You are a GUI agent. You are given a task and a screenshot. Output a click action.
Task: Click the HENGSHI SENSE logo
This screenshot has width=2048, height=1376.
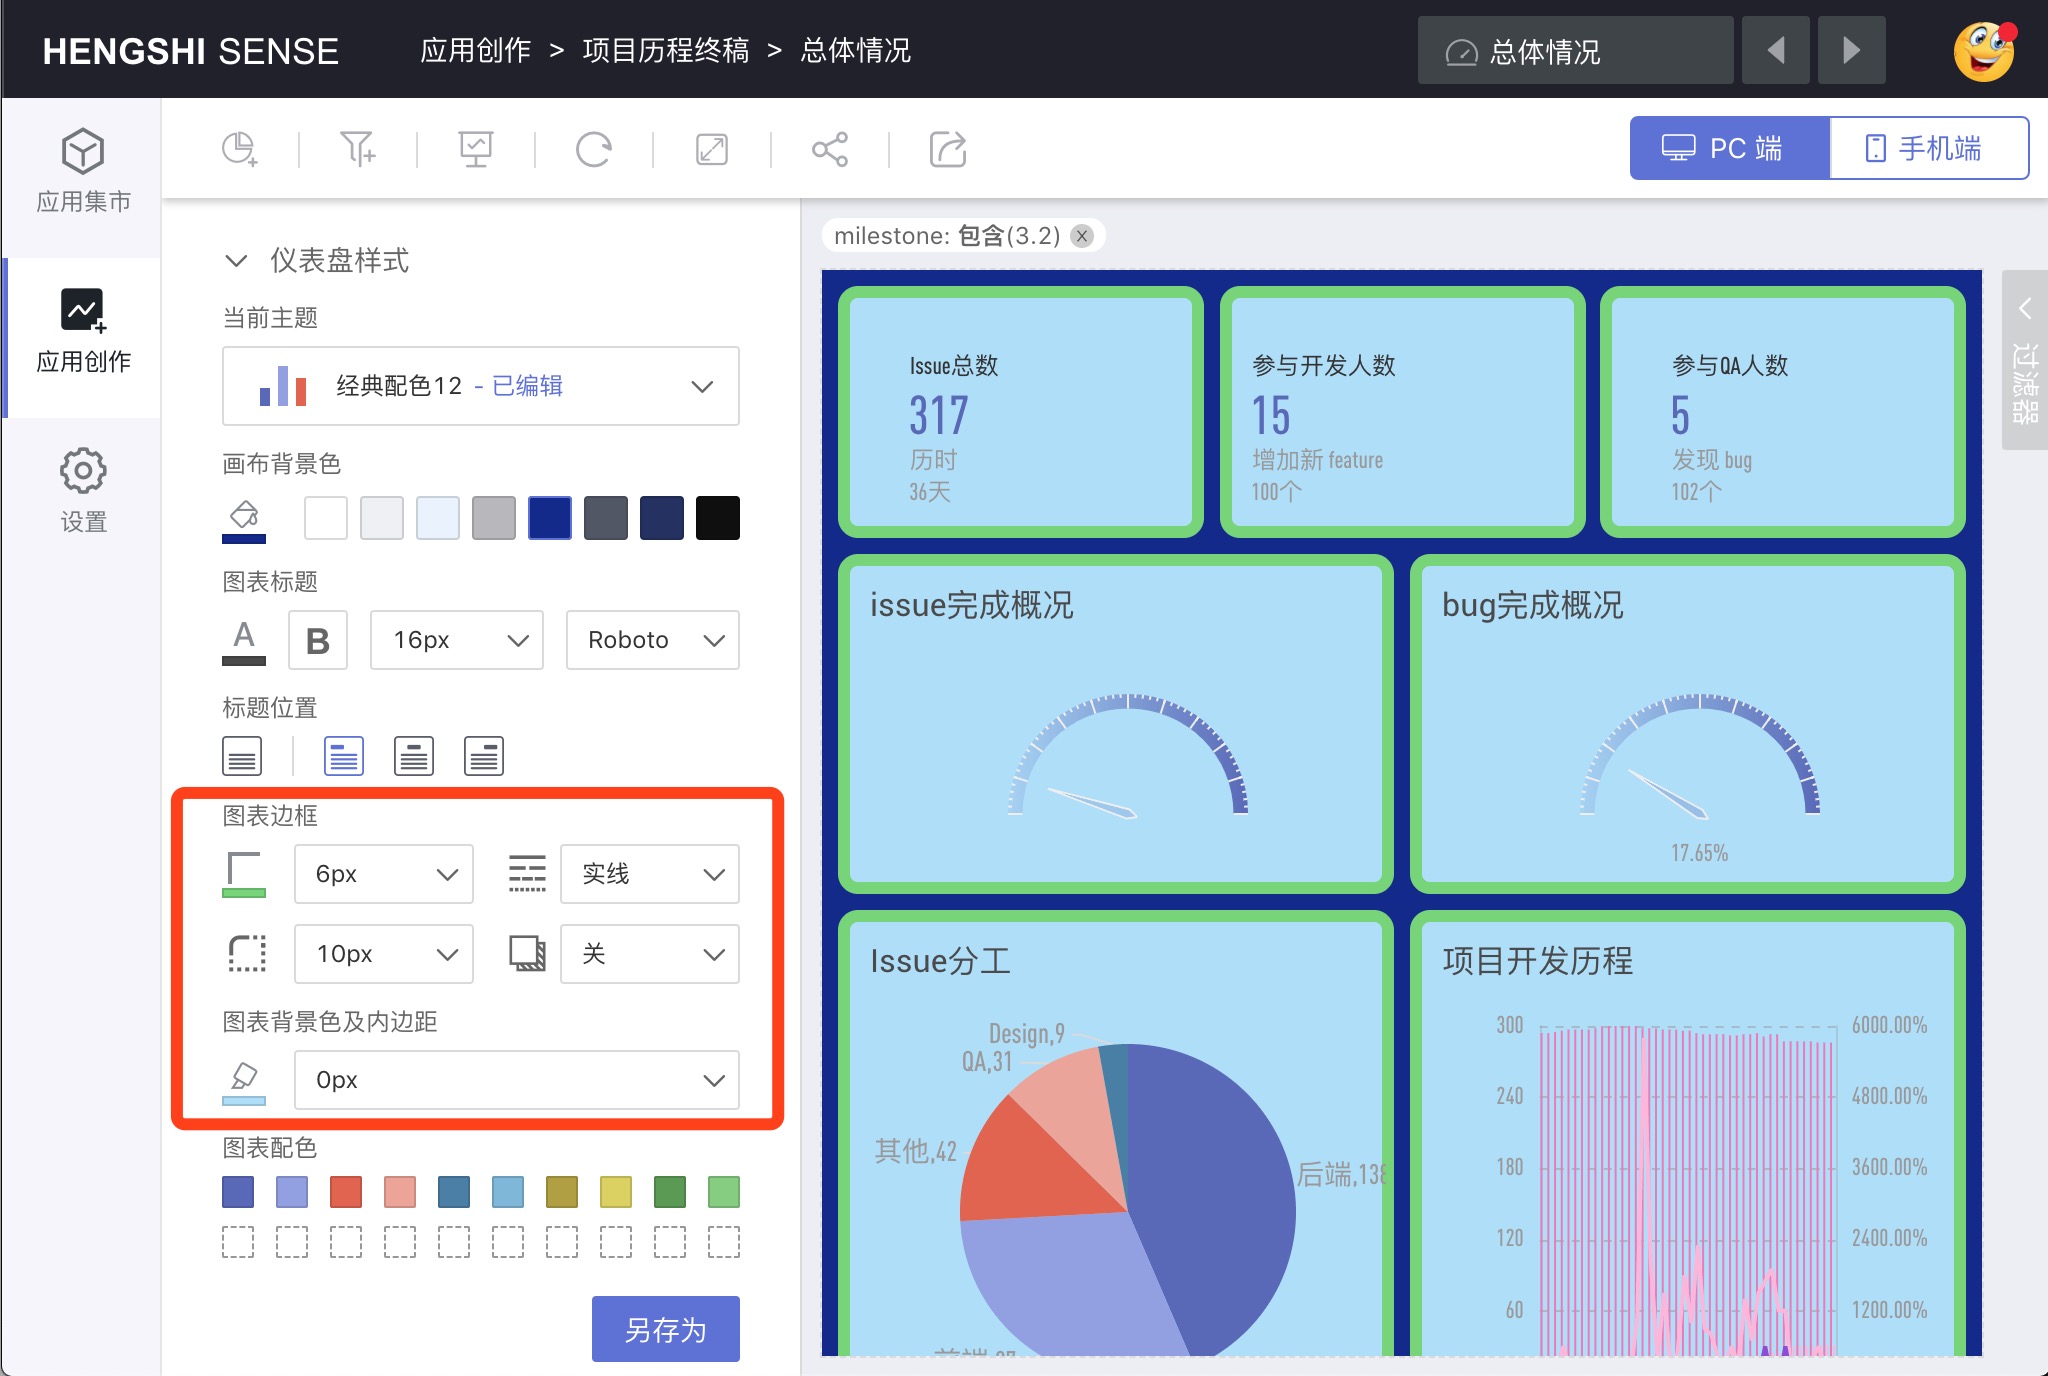(x=190, y=51)
